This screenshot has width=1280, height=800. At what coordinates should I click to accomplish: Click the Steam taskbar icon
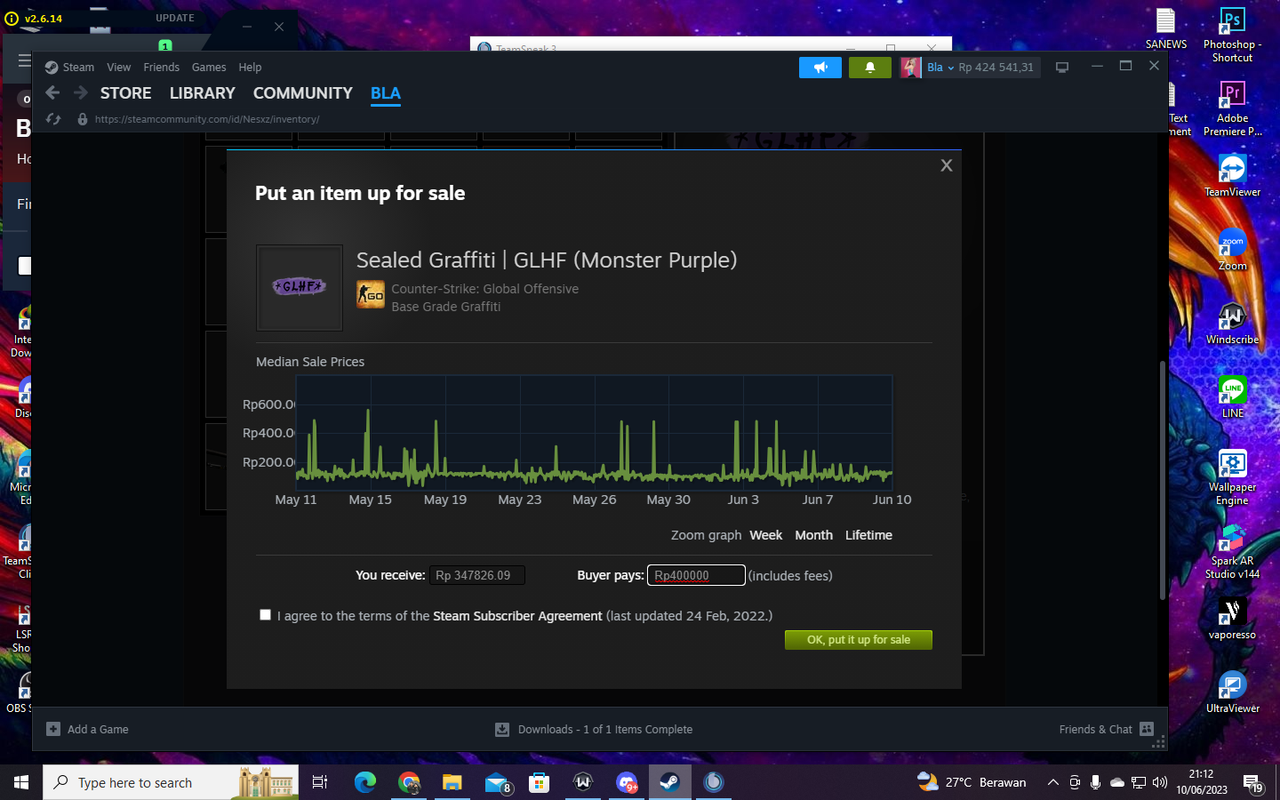click(x=670, y=782)
